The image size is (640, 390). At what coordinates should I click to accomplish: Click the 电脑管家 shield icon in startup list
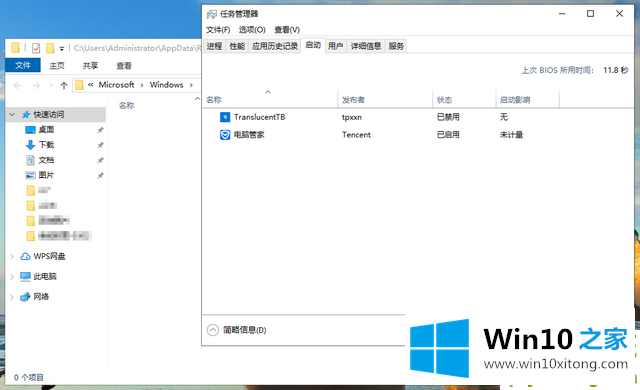[225, 135]
